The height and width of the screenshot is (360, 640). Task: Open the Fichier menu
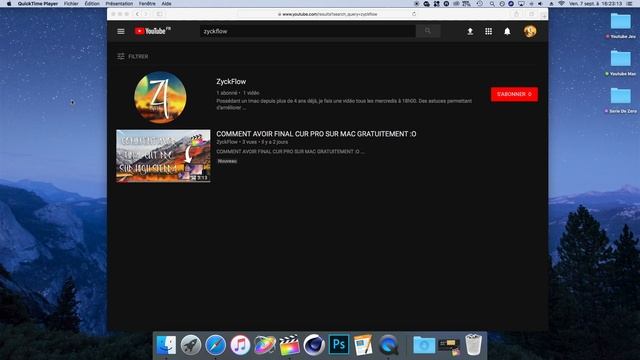pyautogui.click(x=71, y=4)
